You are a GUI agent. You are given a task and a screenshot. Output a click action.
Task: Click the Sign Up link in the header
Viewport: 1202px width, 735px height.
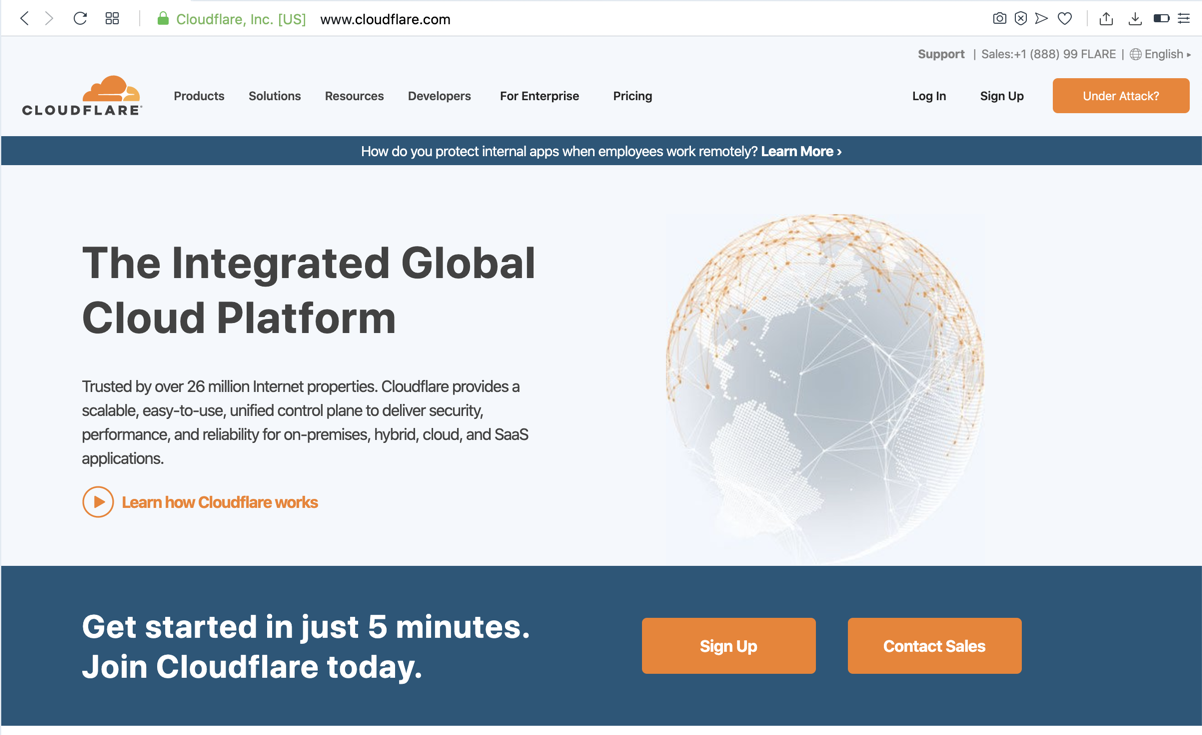coord(1002,96)
